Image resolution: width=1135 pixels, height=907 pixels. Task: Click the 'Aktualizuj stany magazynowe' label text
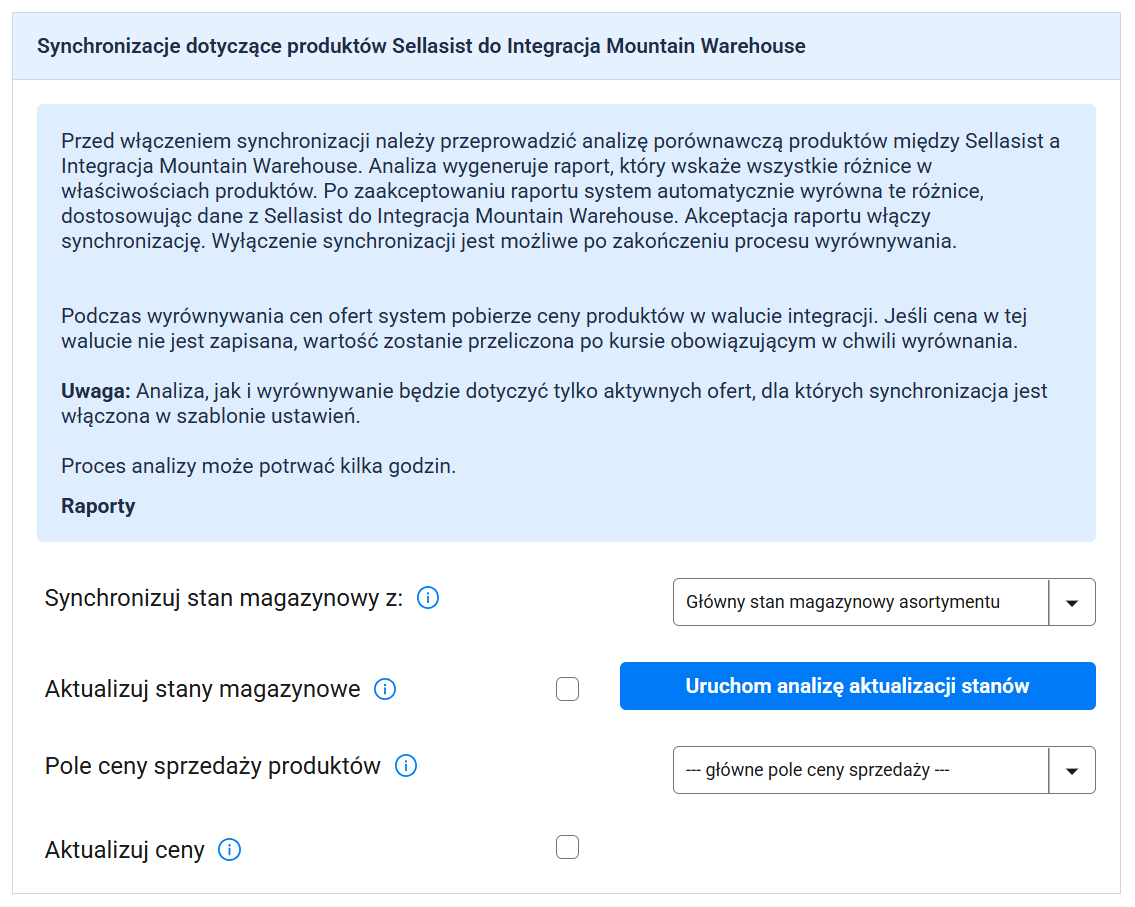pyautogui.click(x=202, y=689)
